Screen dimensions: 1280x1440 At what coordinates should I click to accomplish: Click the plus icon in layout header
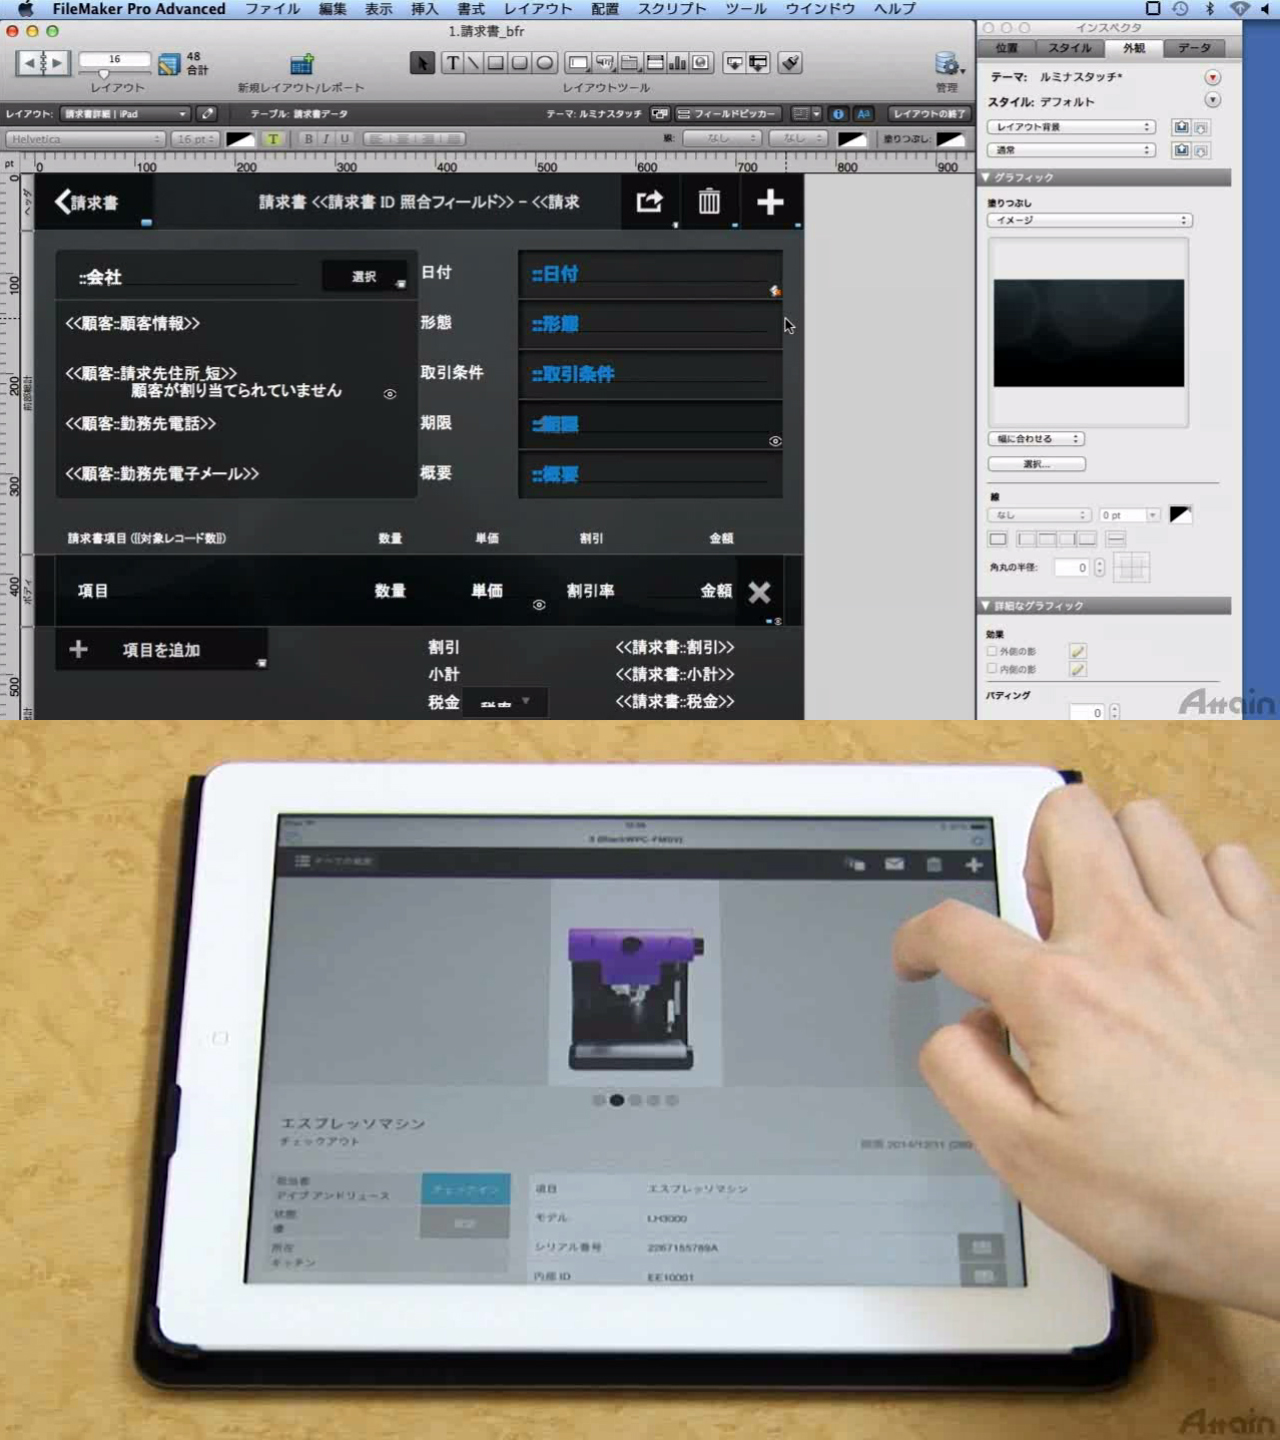click(x=770, y=202)
